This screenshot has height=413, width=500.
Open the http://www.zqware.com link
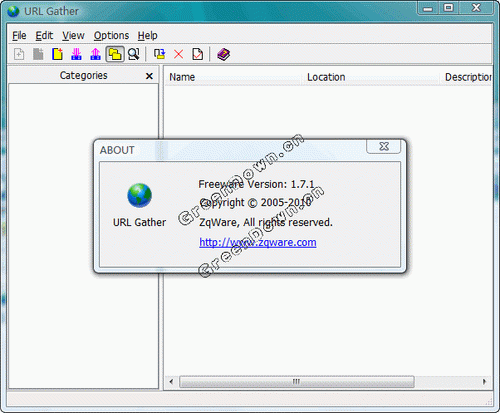click(258, 242)
